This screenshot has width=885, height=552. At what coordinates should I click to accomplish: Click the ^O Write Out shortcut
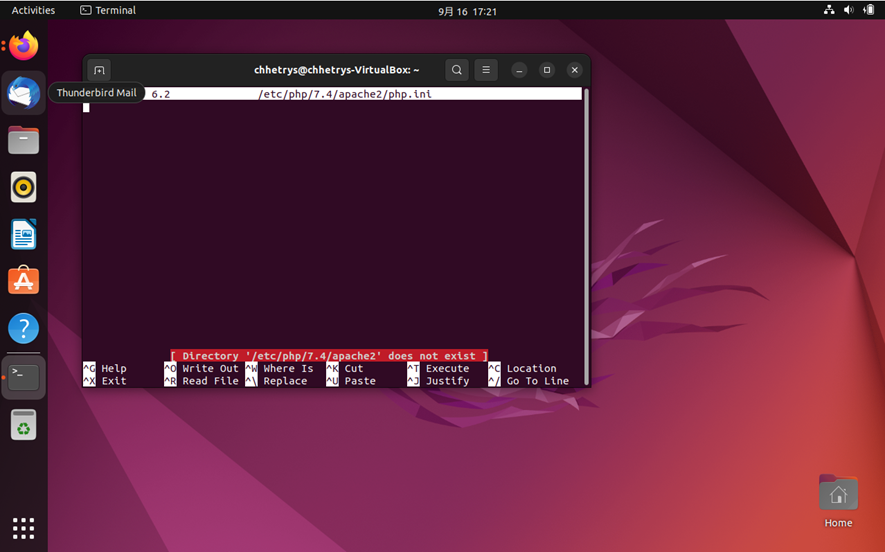201,369
